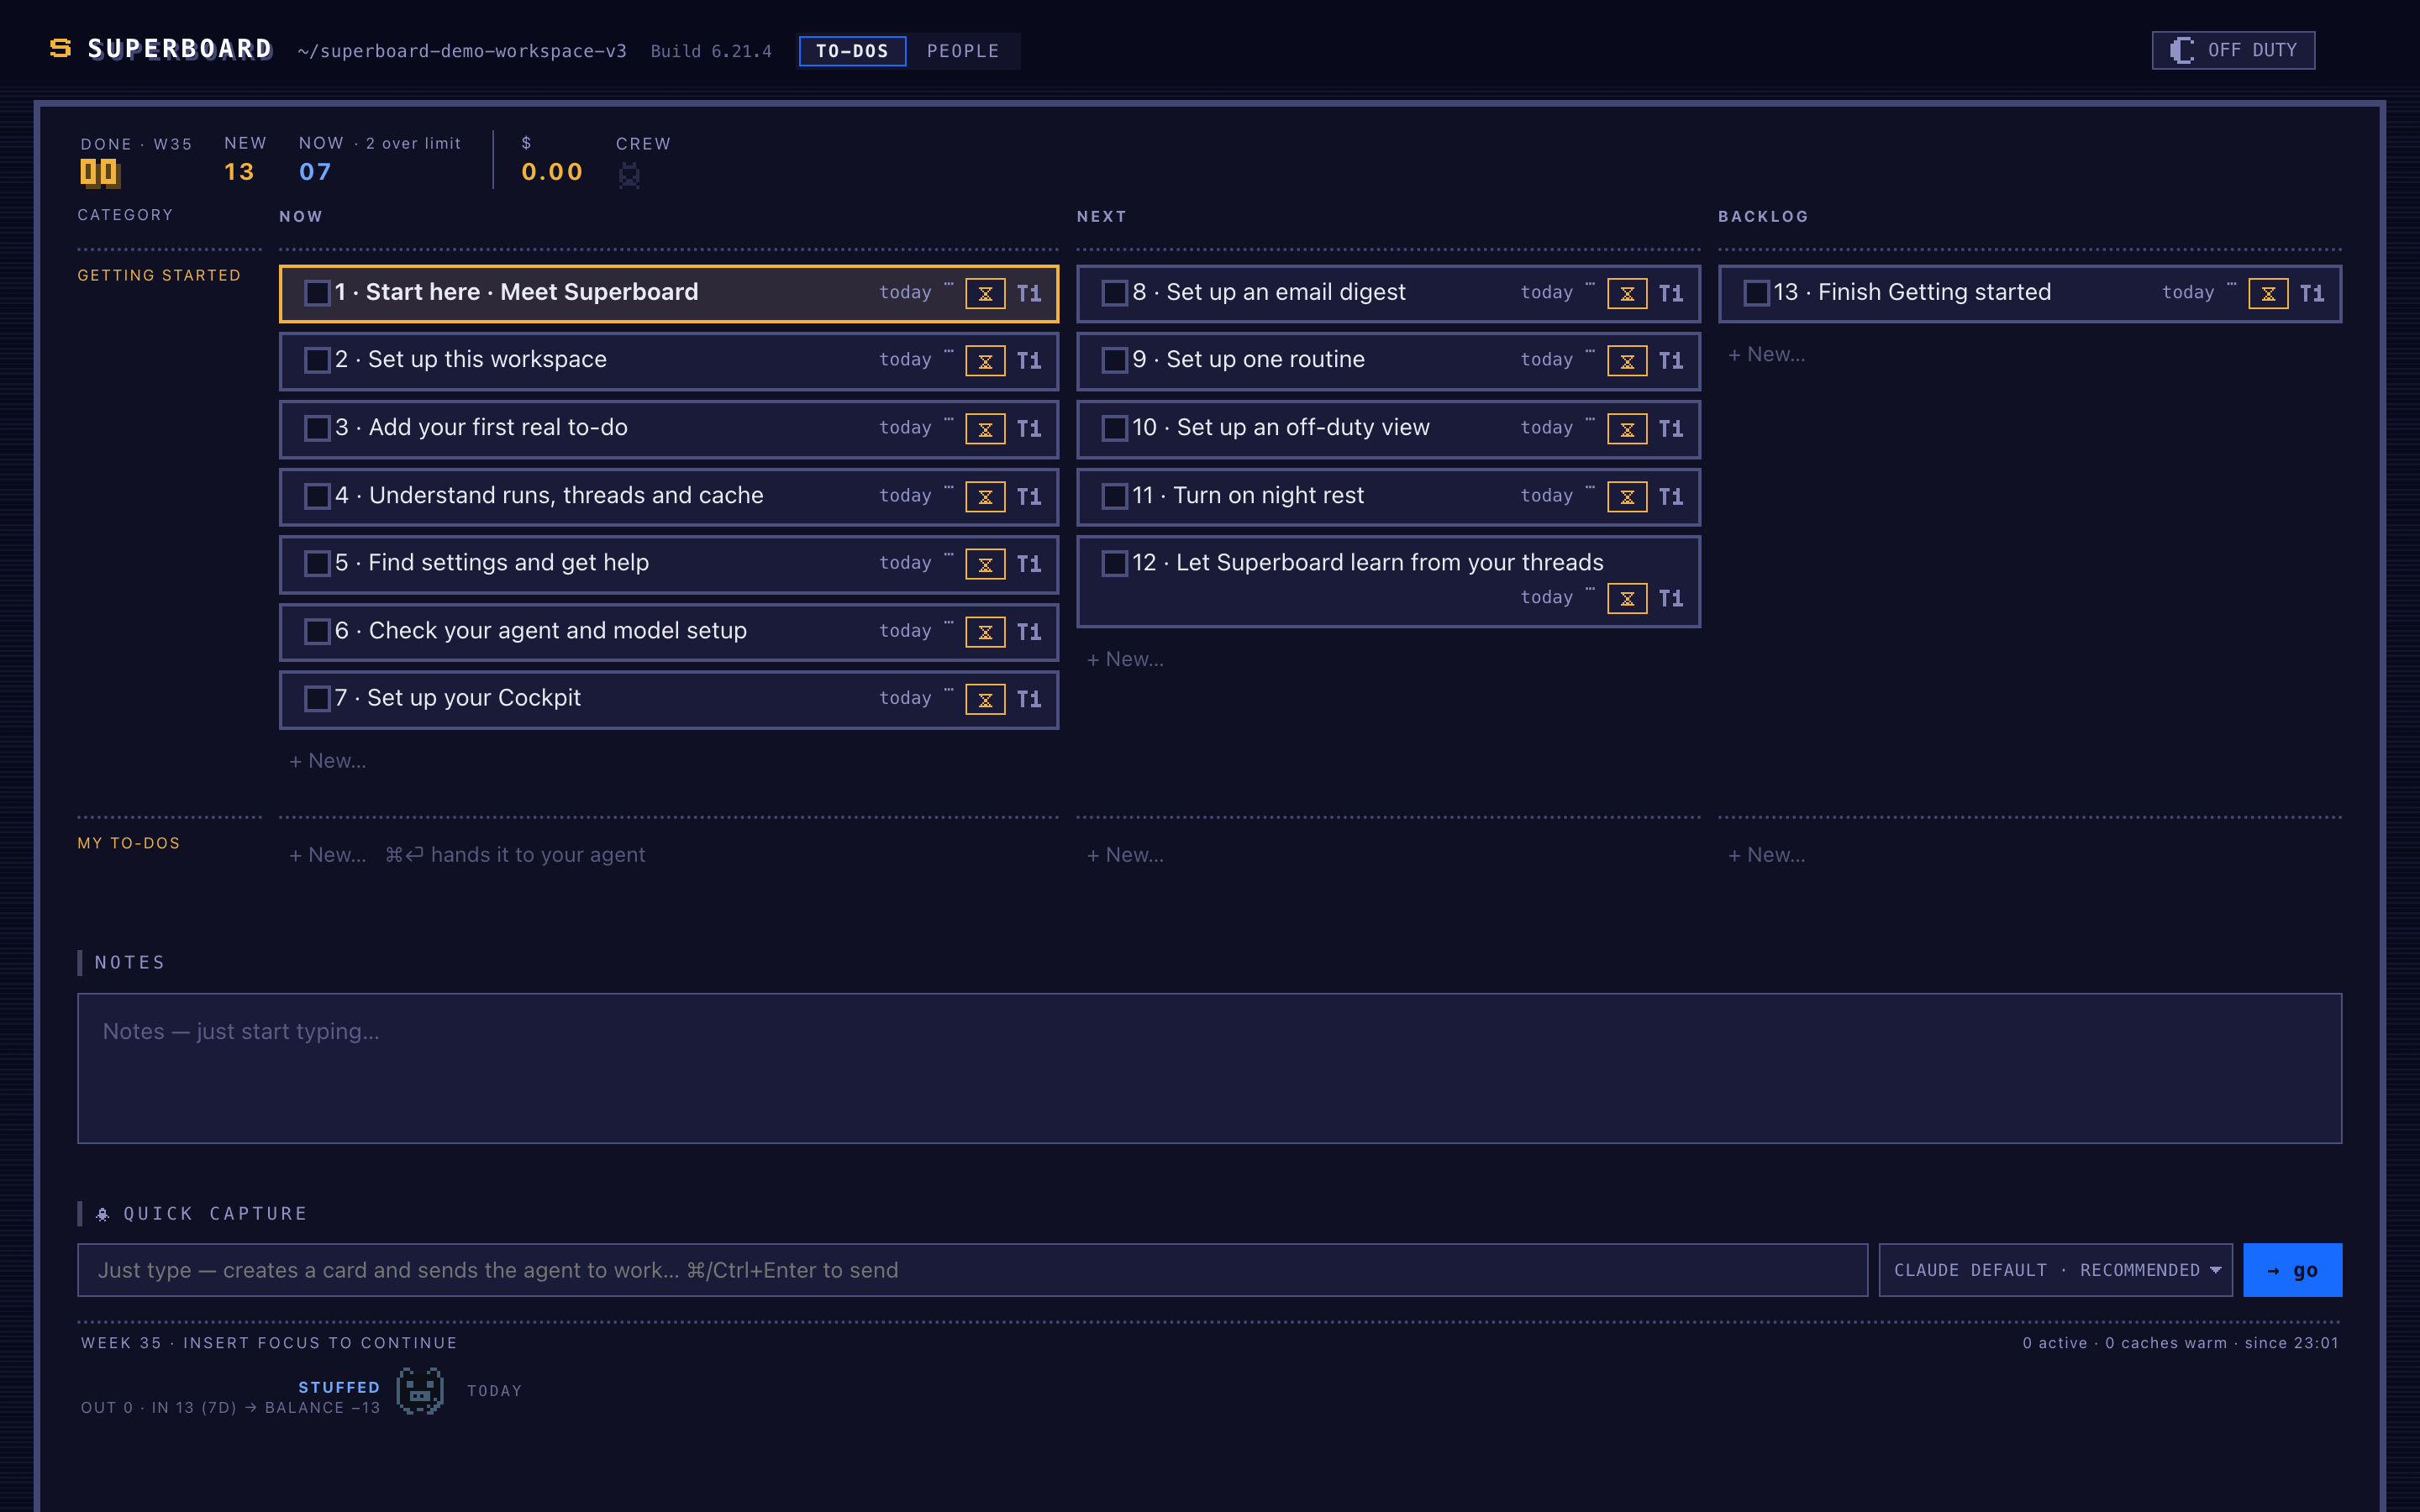Click hourglass icon on 'Let Superboard learn from your threads'
Screen dimensions: 2420x1512
tap(1627, 598)
